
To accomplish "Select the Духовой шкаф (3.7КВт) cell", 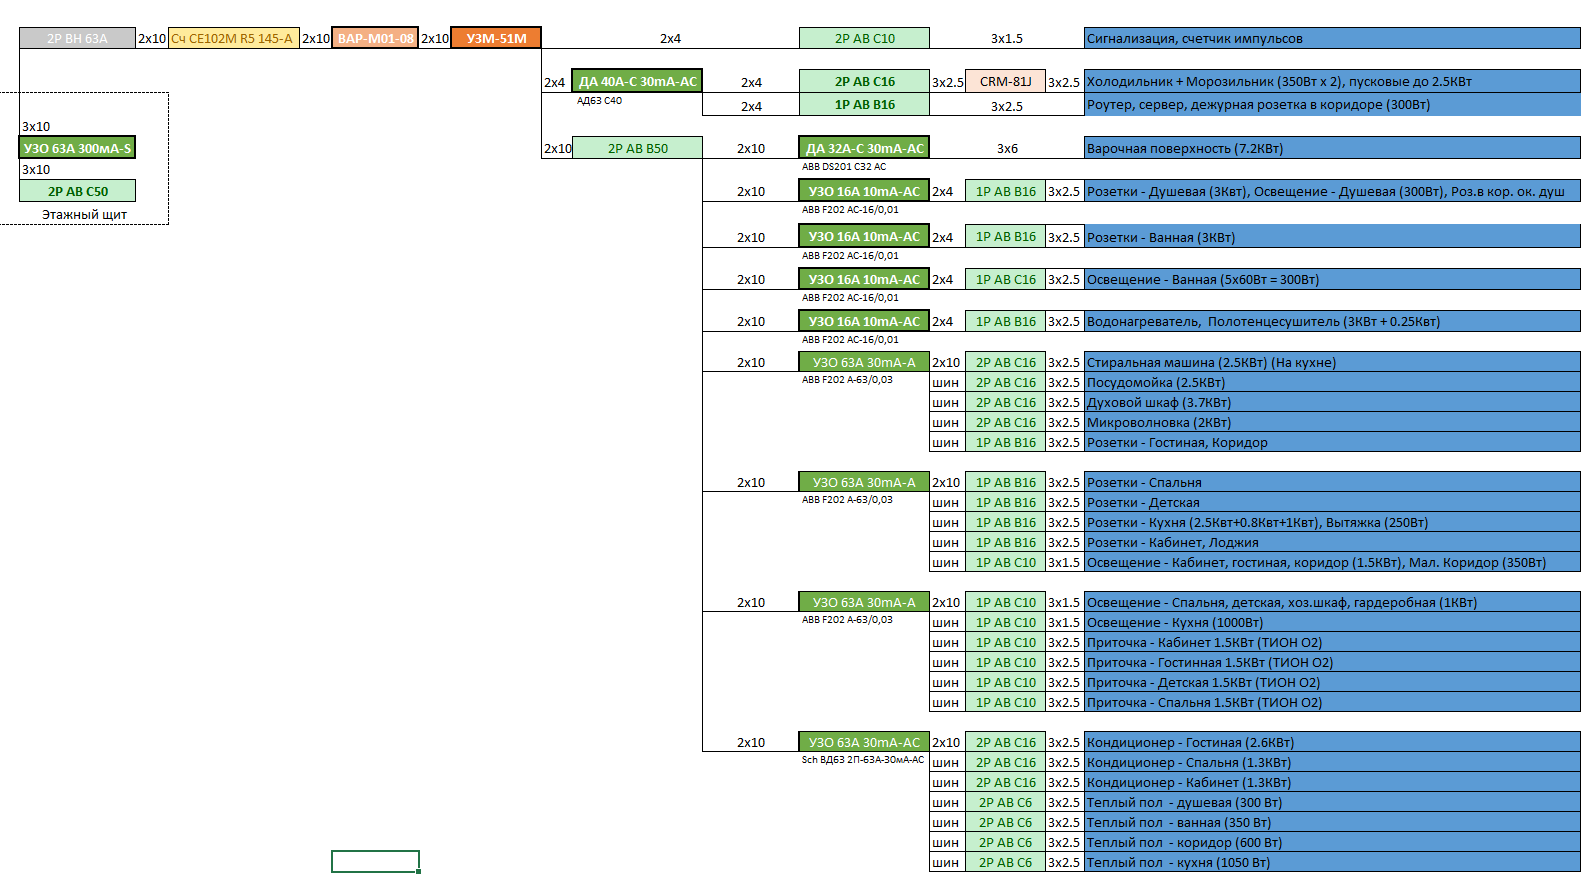I will [x=1332, y=402].
